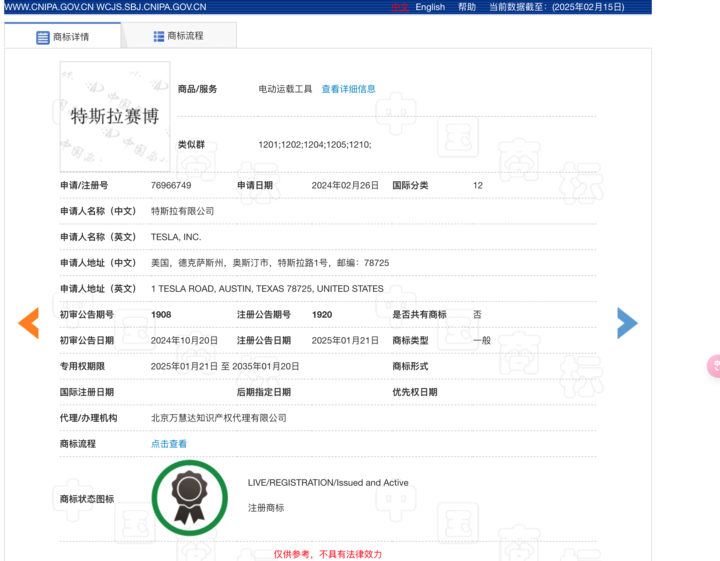This screenshot has width=720, height=561.
Task: Click data cutoff date 2025年02月15日 in header
Action: pos(588,7)
